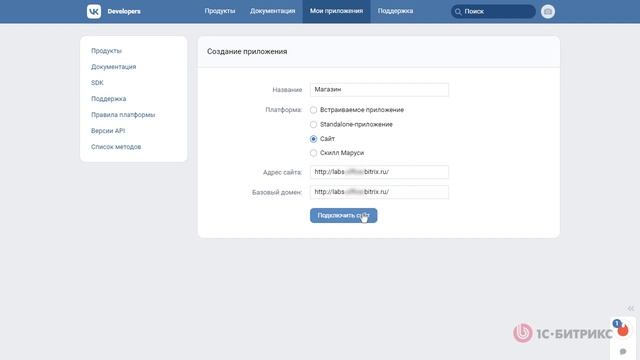
Task: Select Скилл Маруси radio option
Action: 313,153
